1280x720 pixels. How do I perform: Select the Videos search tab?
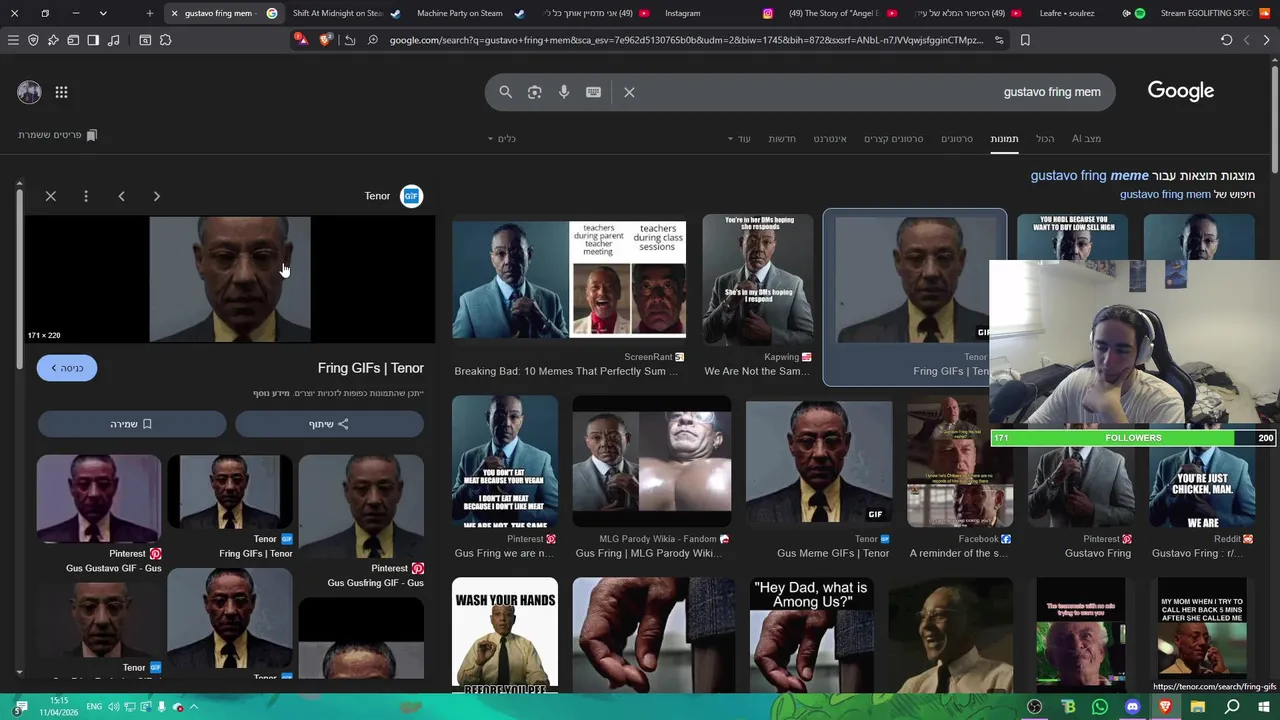tap(957, 139)
